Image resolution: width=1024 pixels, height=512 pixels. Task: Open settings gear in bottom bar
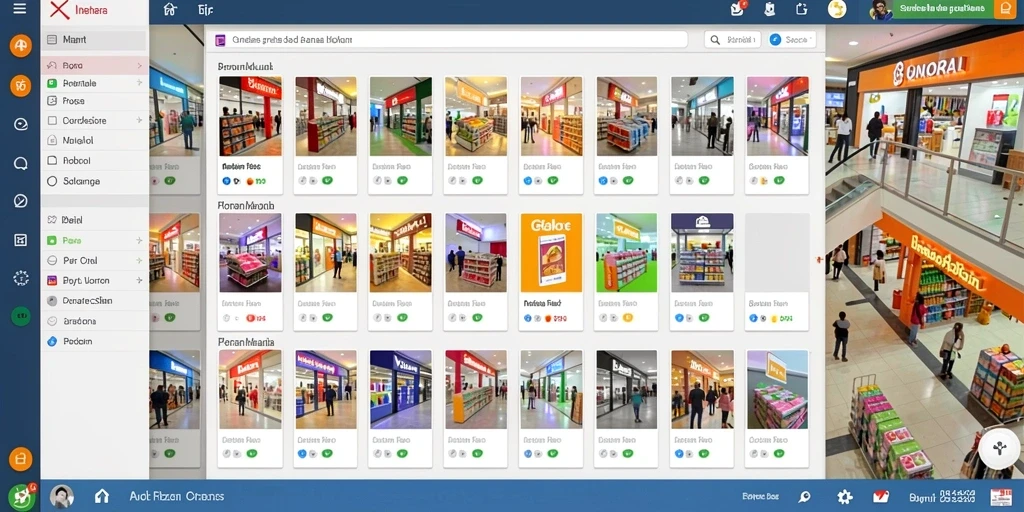[844, 496]
